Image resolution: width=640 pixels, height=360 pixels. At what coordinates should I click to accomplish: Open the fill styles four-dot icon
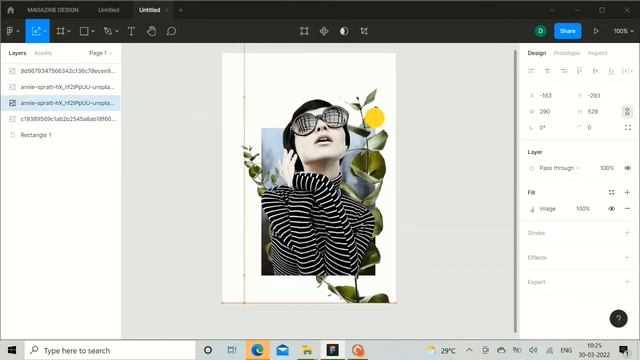click(x=611, y=192)
